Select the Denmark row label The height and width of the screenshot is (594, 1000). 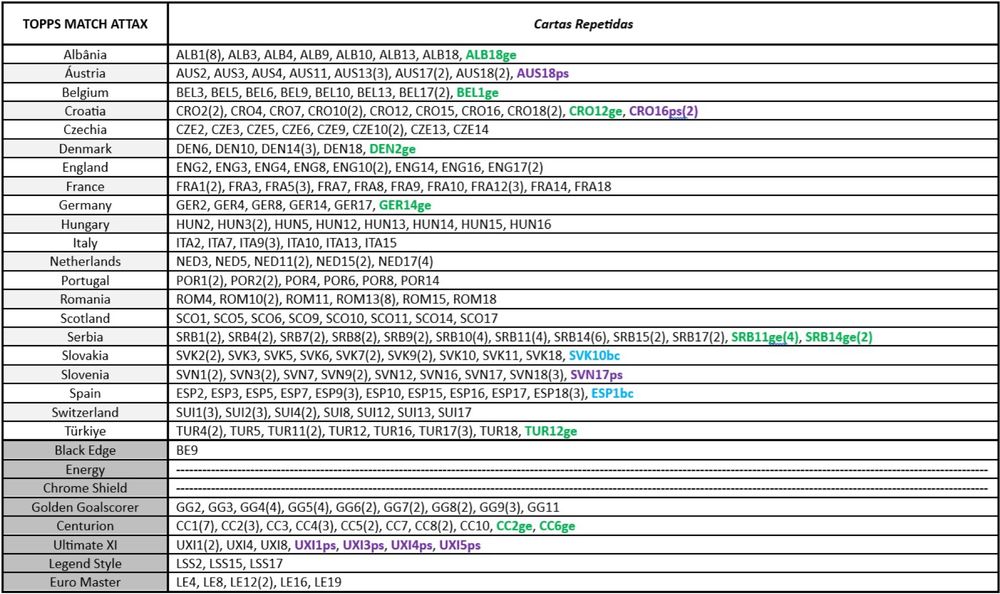pyautogui.click(x=85, y=149)
